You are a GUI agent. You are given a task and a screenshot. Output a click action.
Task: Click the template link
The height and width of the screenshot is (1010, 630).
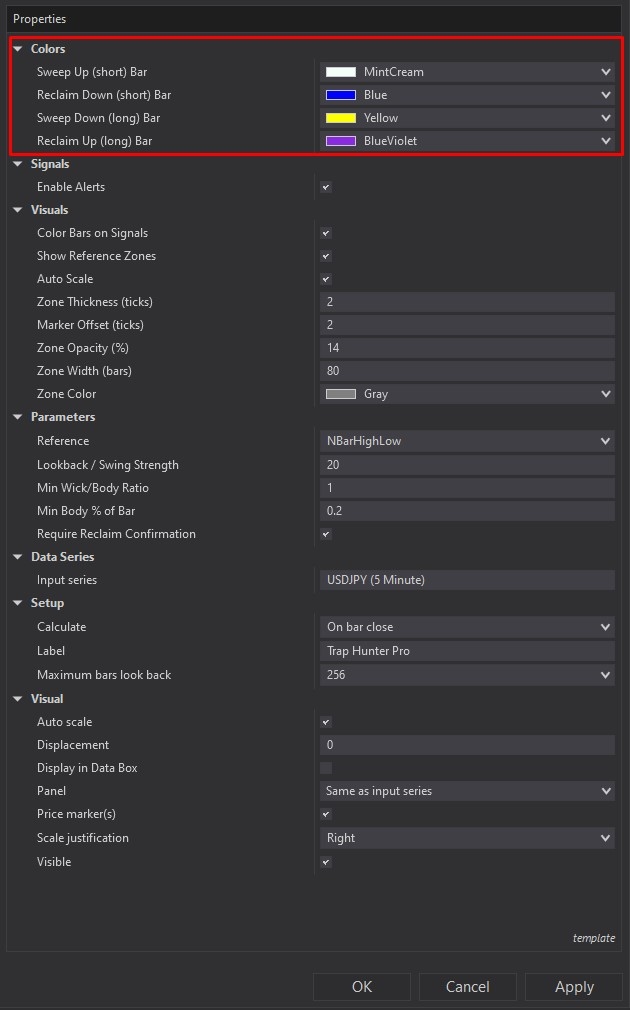point(593,938)
